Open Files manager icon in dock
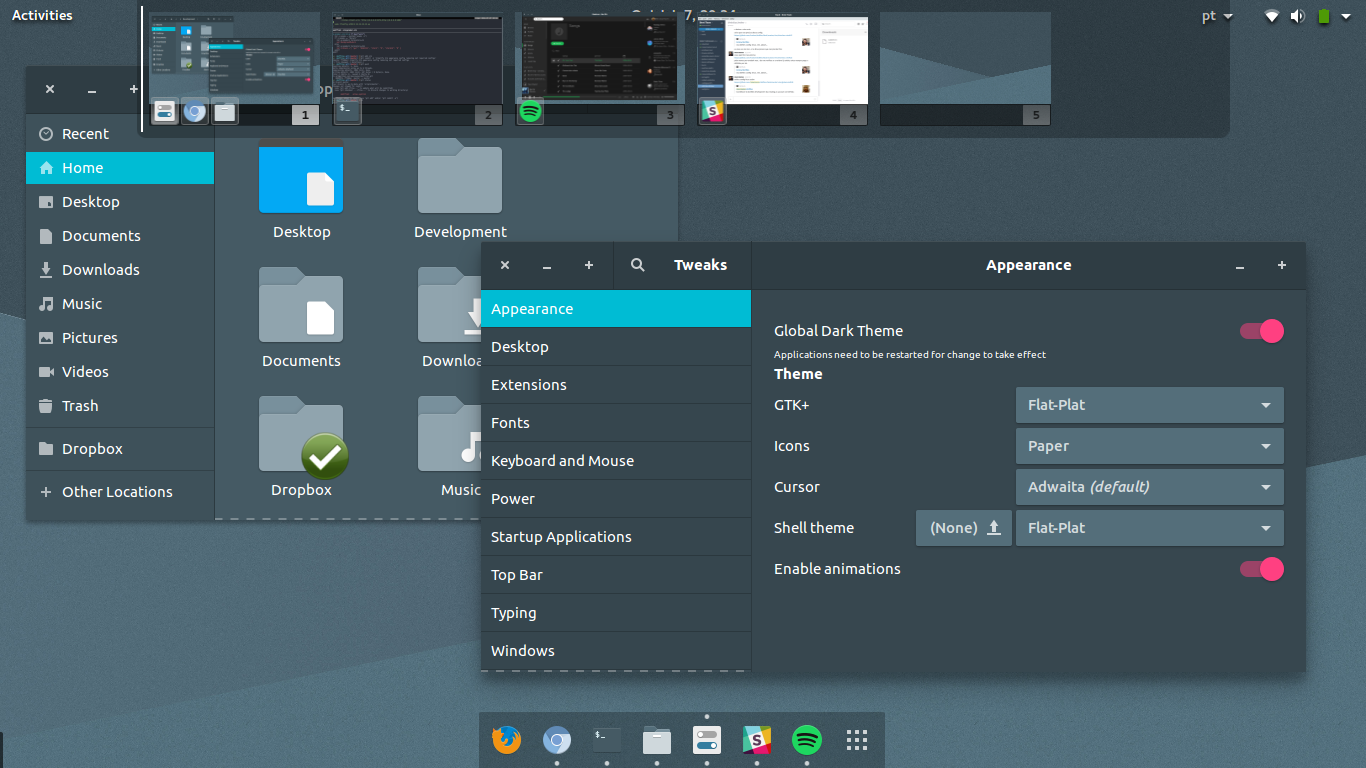Image resolution: width=1366 pixels, height=768 pixels. pyautogui.click(x=657, y=740)
